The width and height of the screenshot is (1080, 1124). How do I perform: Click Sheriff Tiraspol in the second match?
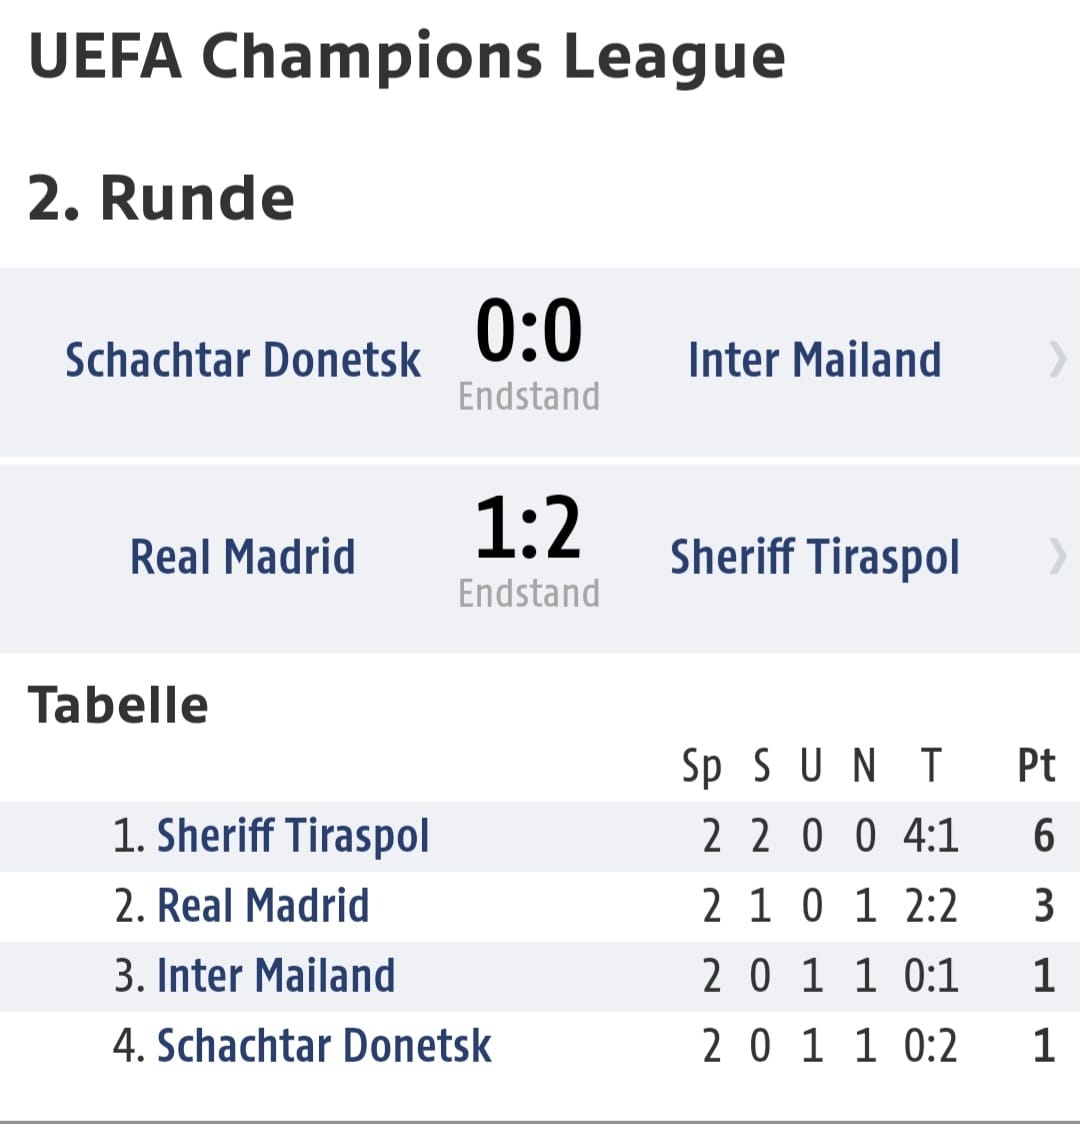(814, 558)
